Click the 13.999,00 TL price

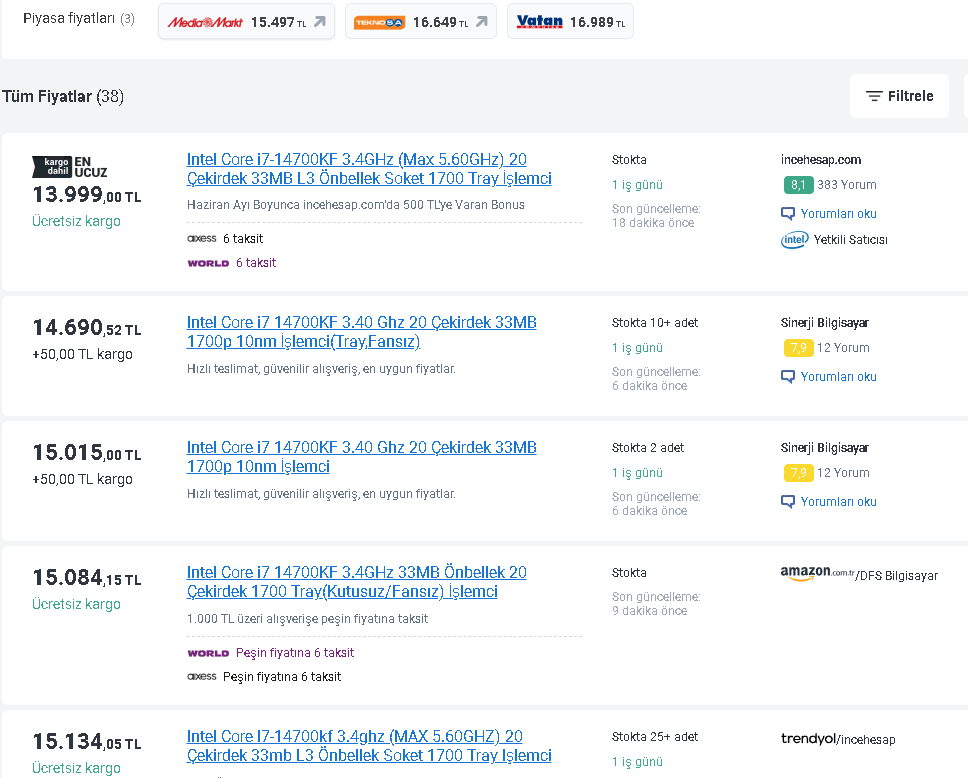click(86, 194)
